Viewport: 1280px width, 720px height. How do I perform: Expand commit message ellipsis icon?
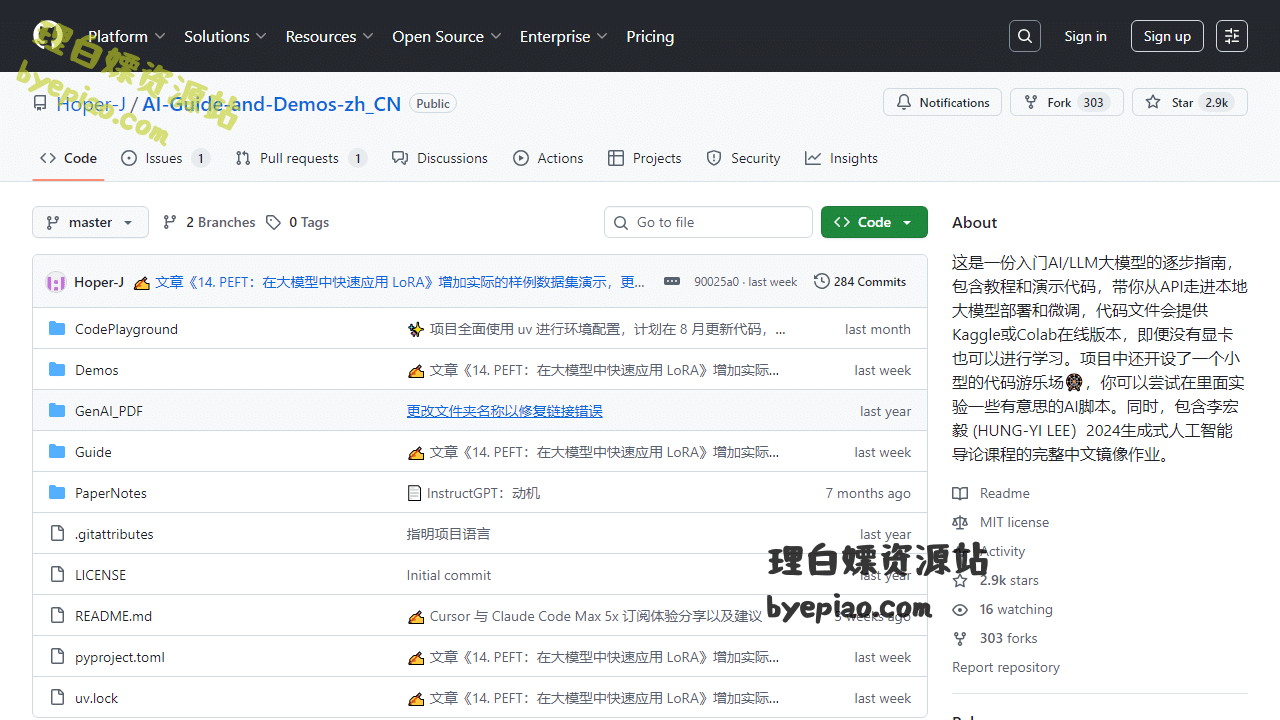click(672, 282)
